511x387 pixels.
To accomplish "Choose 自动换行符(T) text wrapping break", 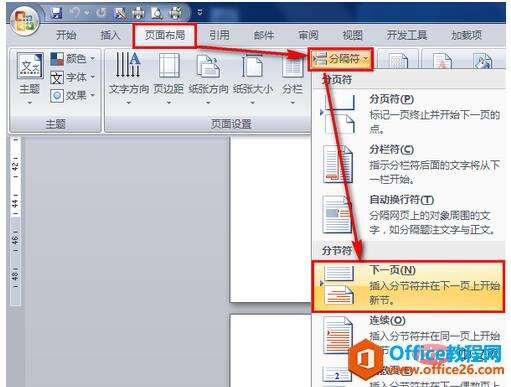I will point(409,215).
